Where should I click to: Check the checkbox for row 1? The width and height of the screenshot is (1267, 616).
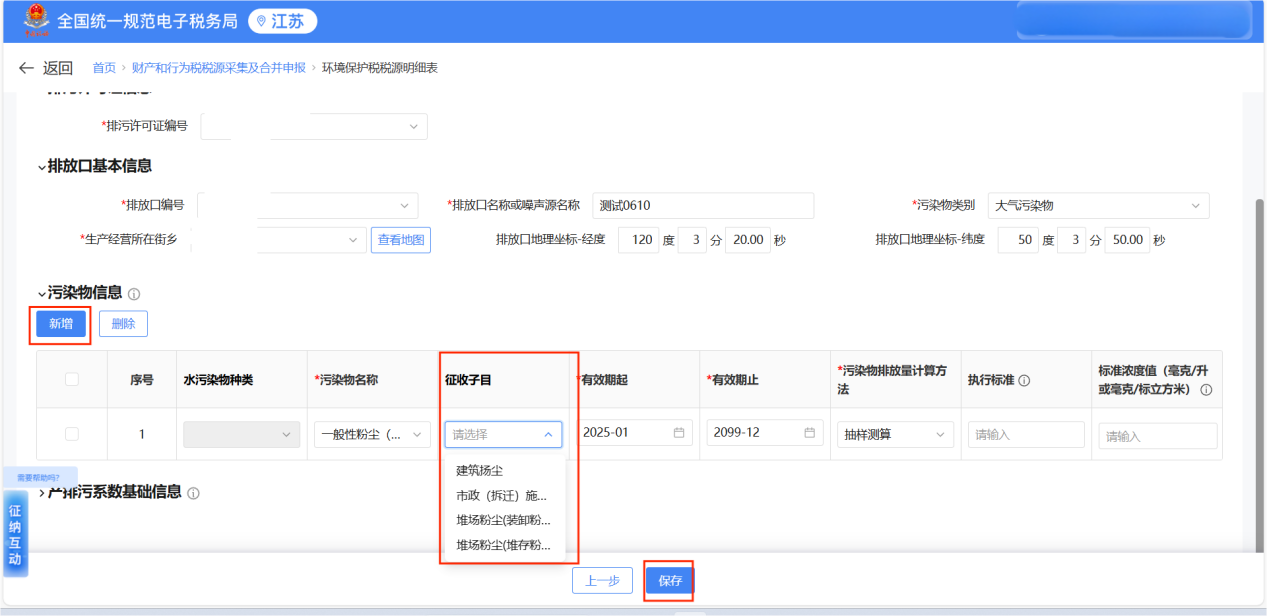pyautogui.click(x=71, y=434)
